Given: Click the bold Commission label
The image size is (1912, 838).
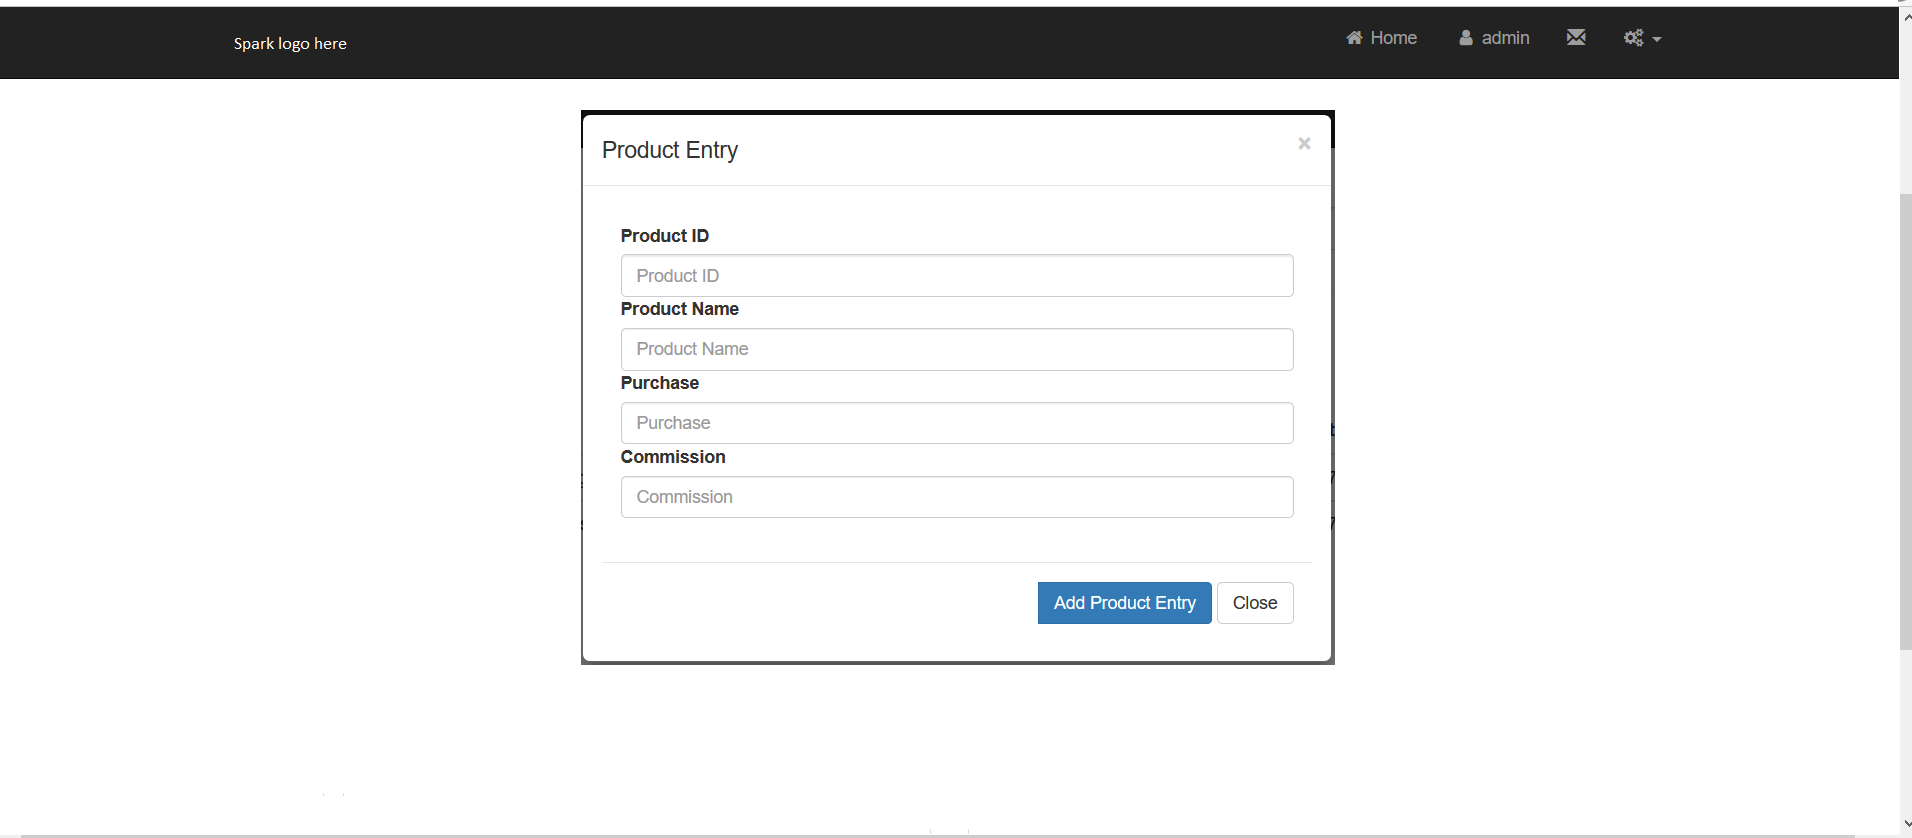Looking at the screenshot, I should click(x=673, y=457).
